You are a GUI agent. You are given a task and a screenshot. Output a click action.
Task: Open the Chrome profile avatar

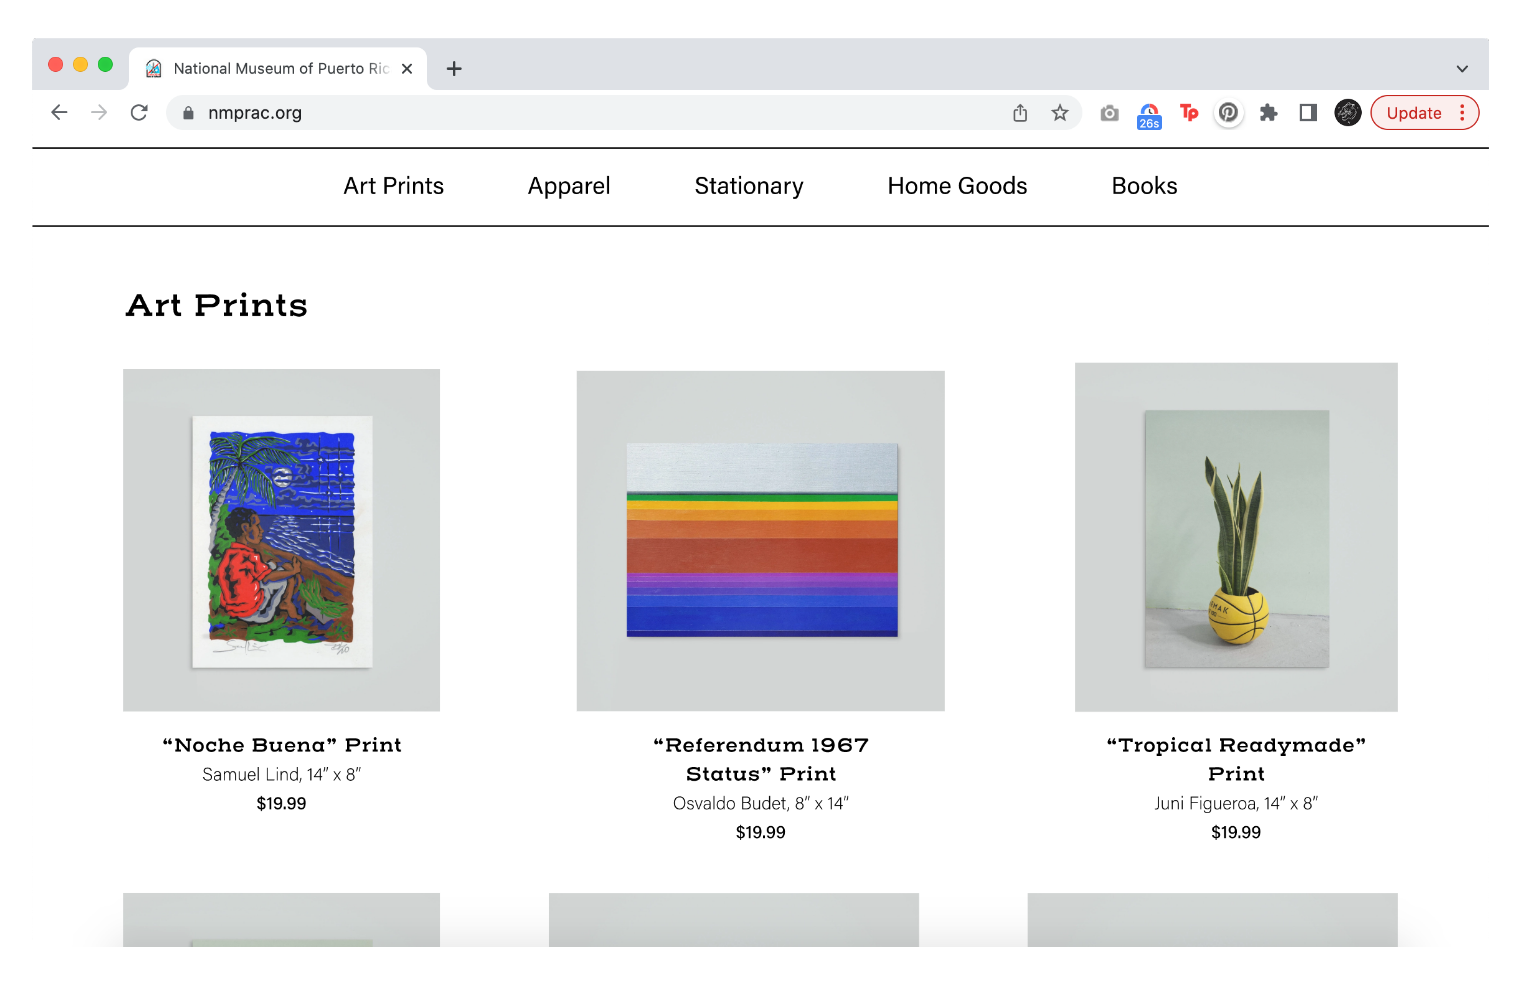pyautogui.click(x=1348, y=113)
